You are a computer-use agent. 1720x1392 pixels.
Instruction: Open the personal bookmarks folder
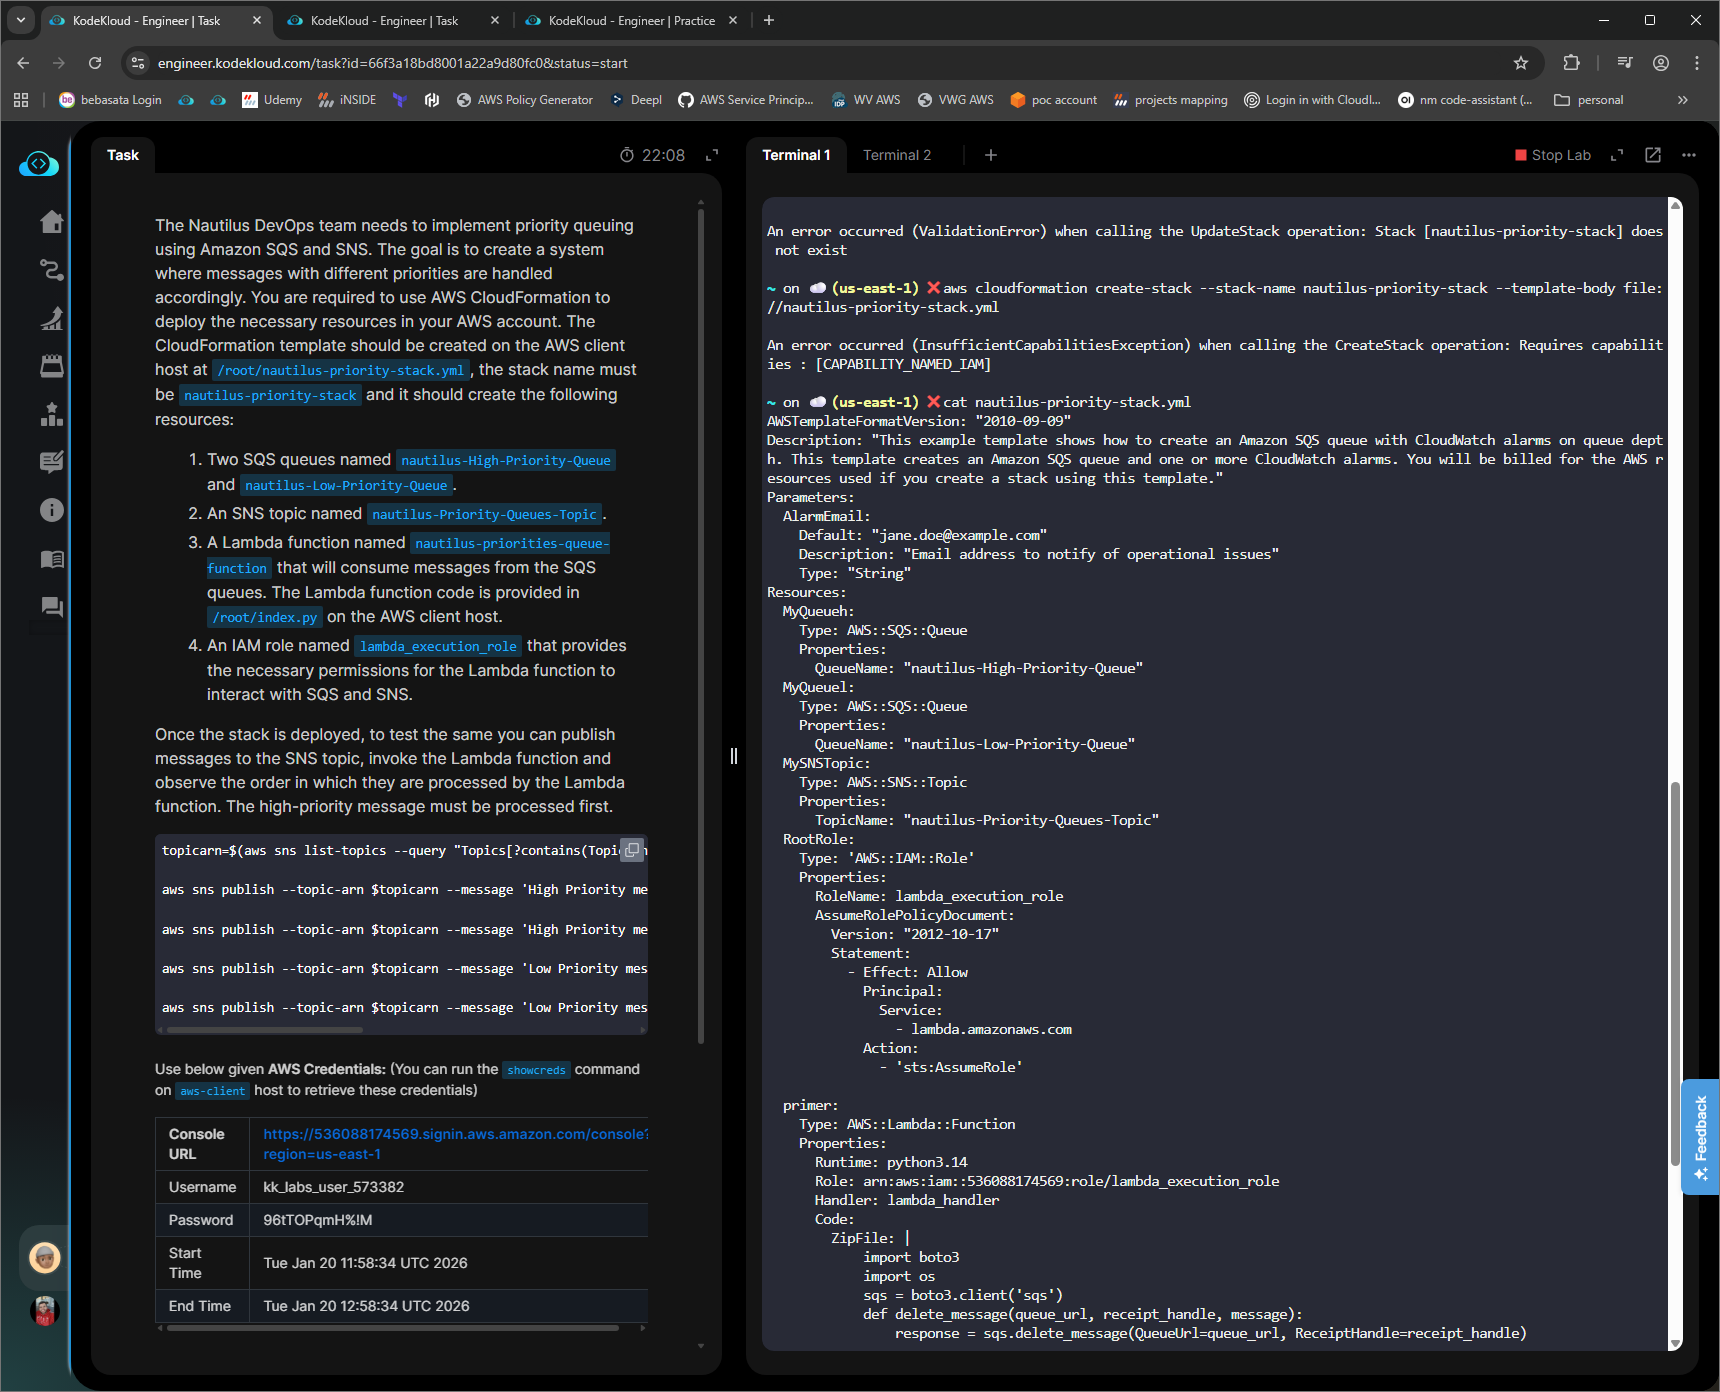pos(1589,100)
